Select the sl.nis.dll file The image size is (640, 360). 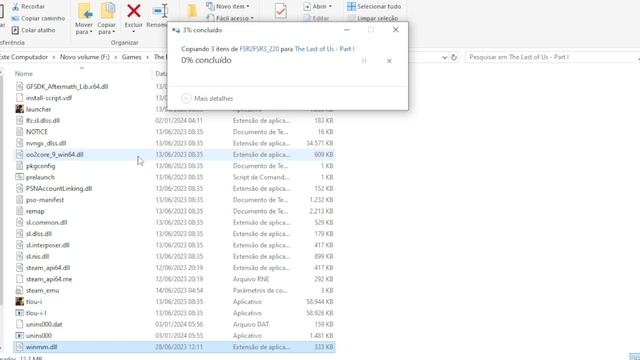pos(38,257)
